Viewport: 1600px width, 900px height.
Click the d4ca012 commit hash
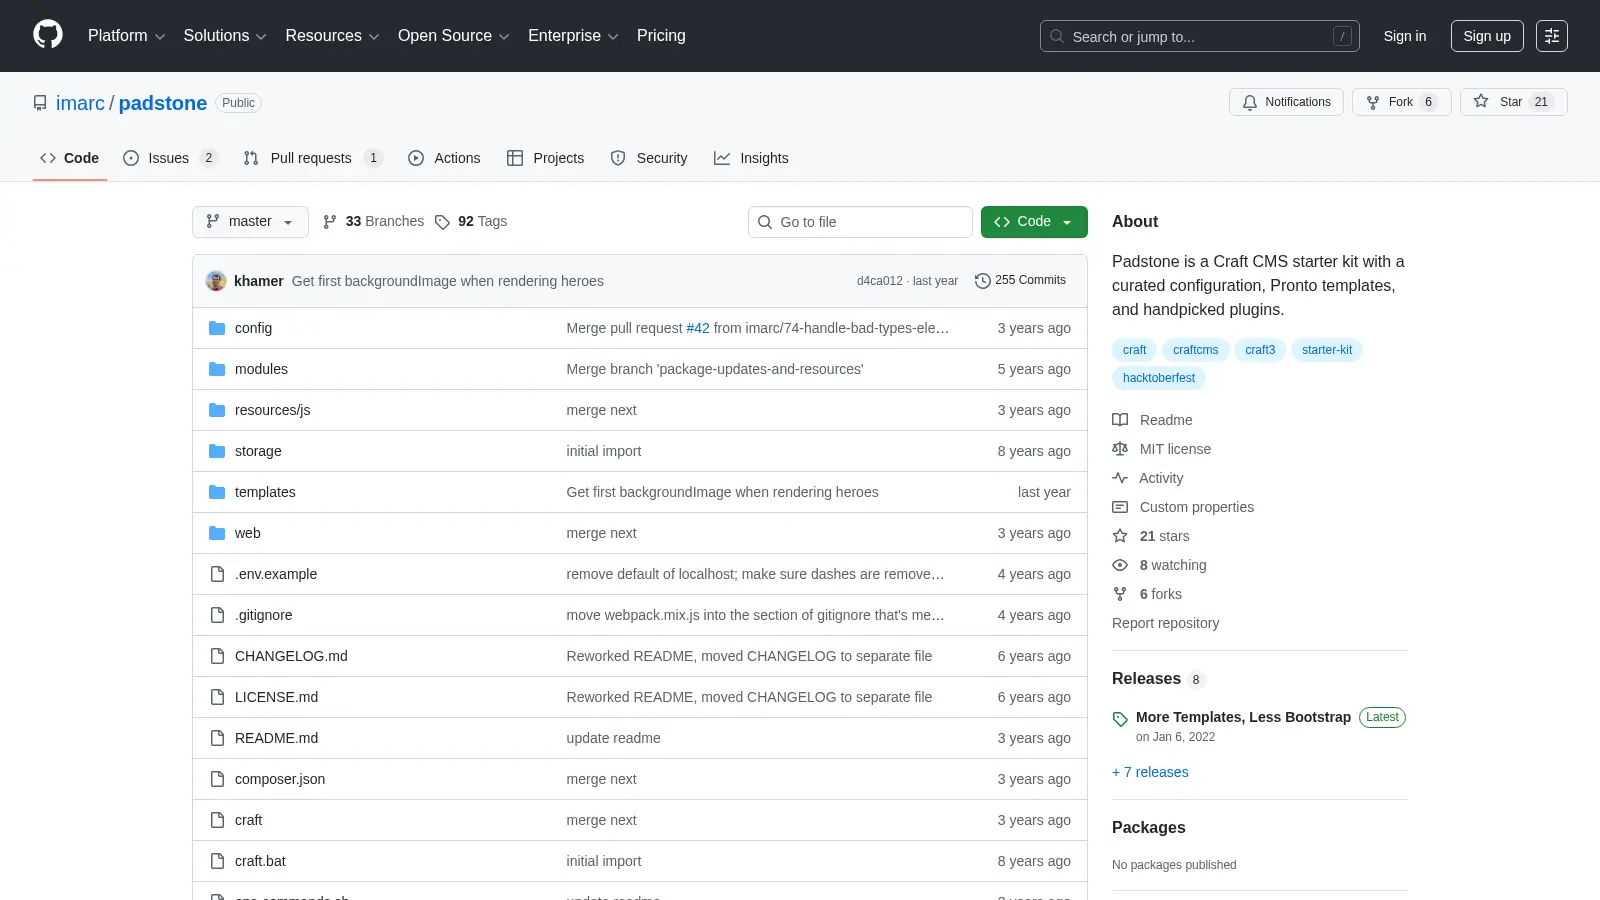(879, 281)
